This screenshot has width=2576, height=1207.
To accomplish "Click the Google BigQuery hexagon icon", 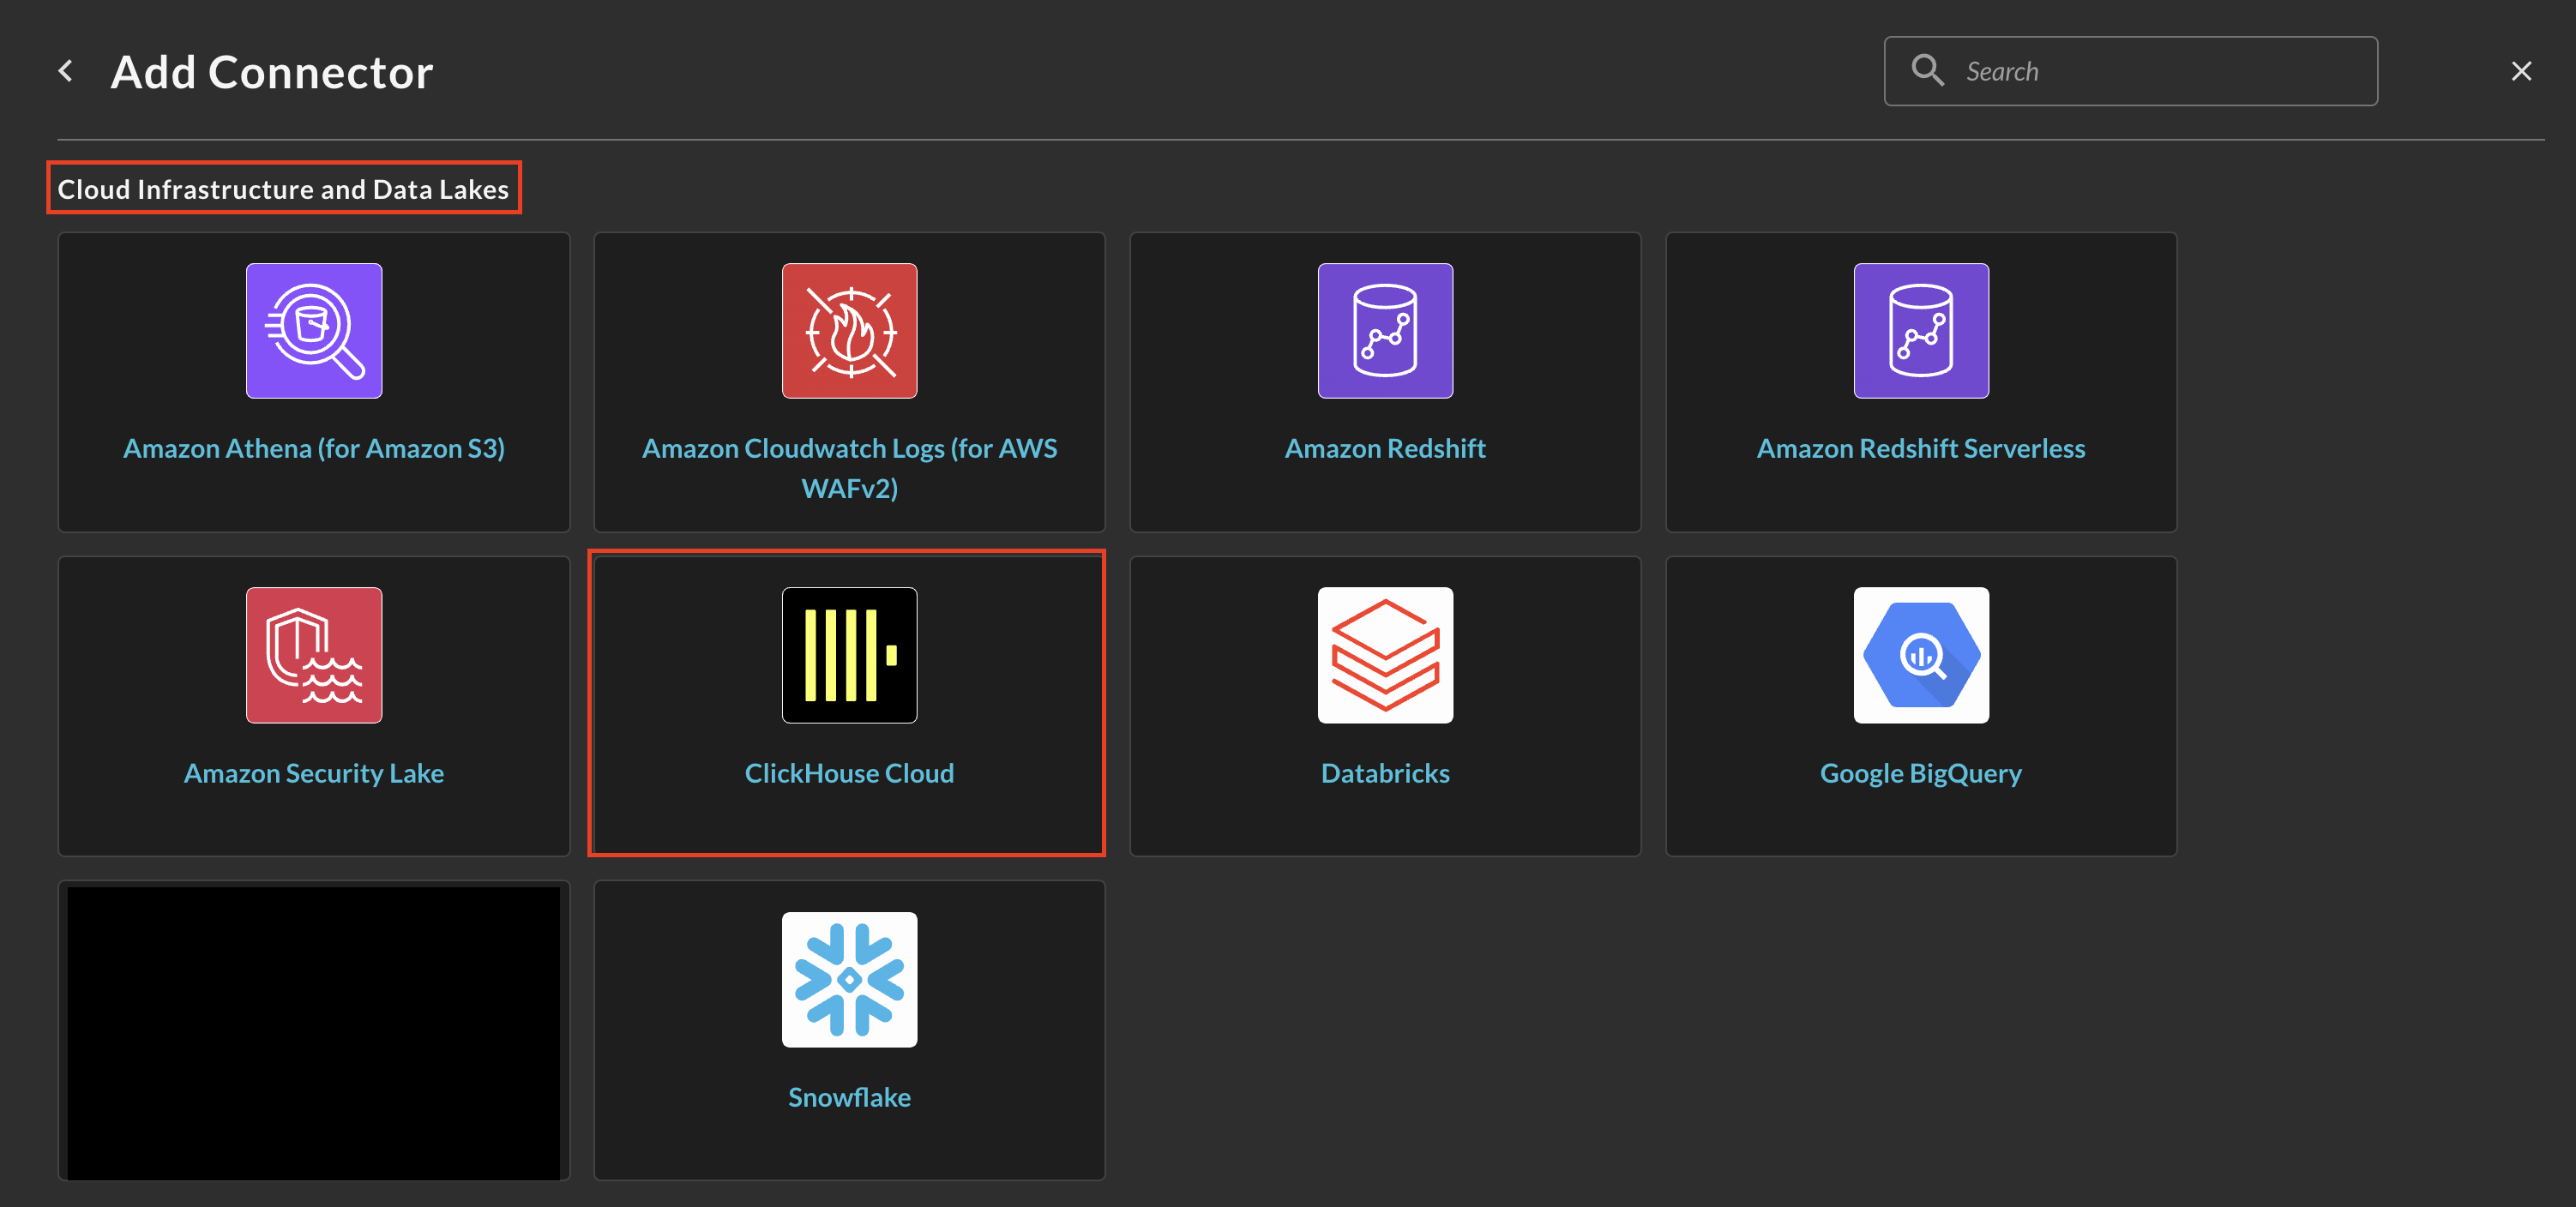I will click(1921, 655).
